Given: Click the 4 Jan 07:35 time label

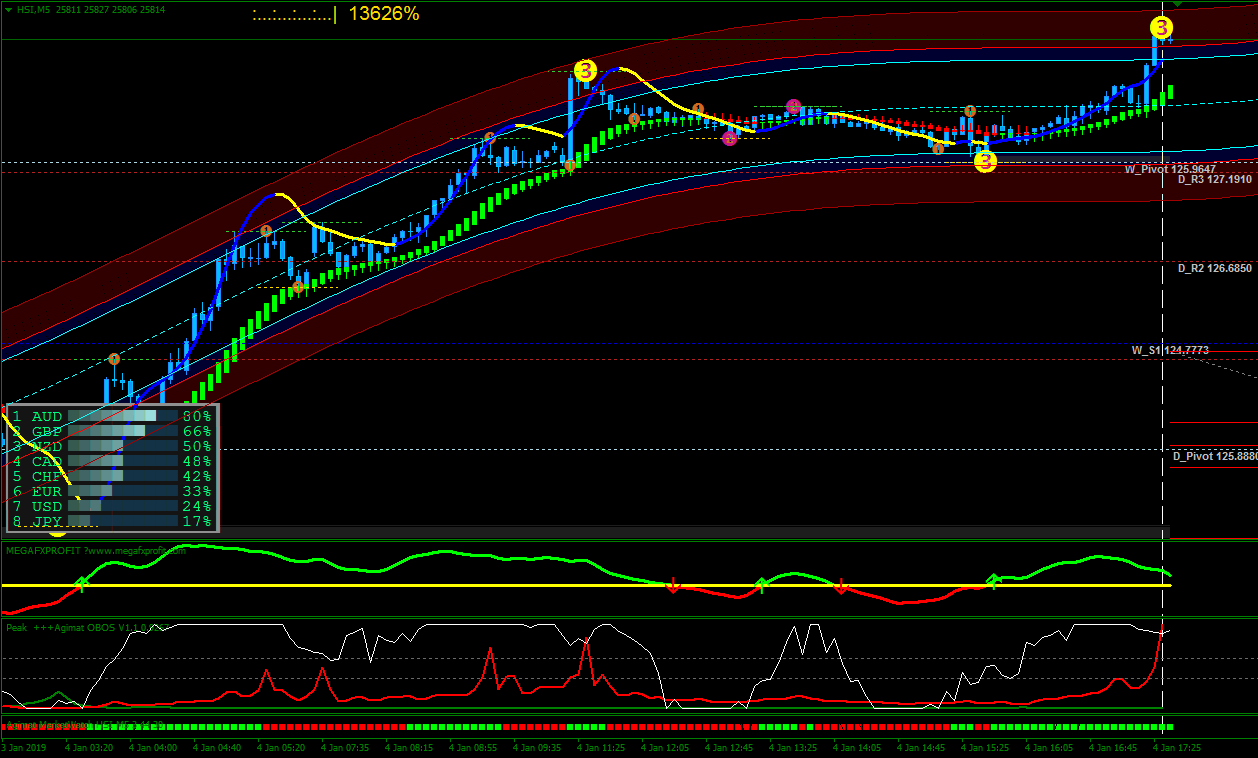Looking at the screenshot, I should pyautogui.click(x=345, y=747).
